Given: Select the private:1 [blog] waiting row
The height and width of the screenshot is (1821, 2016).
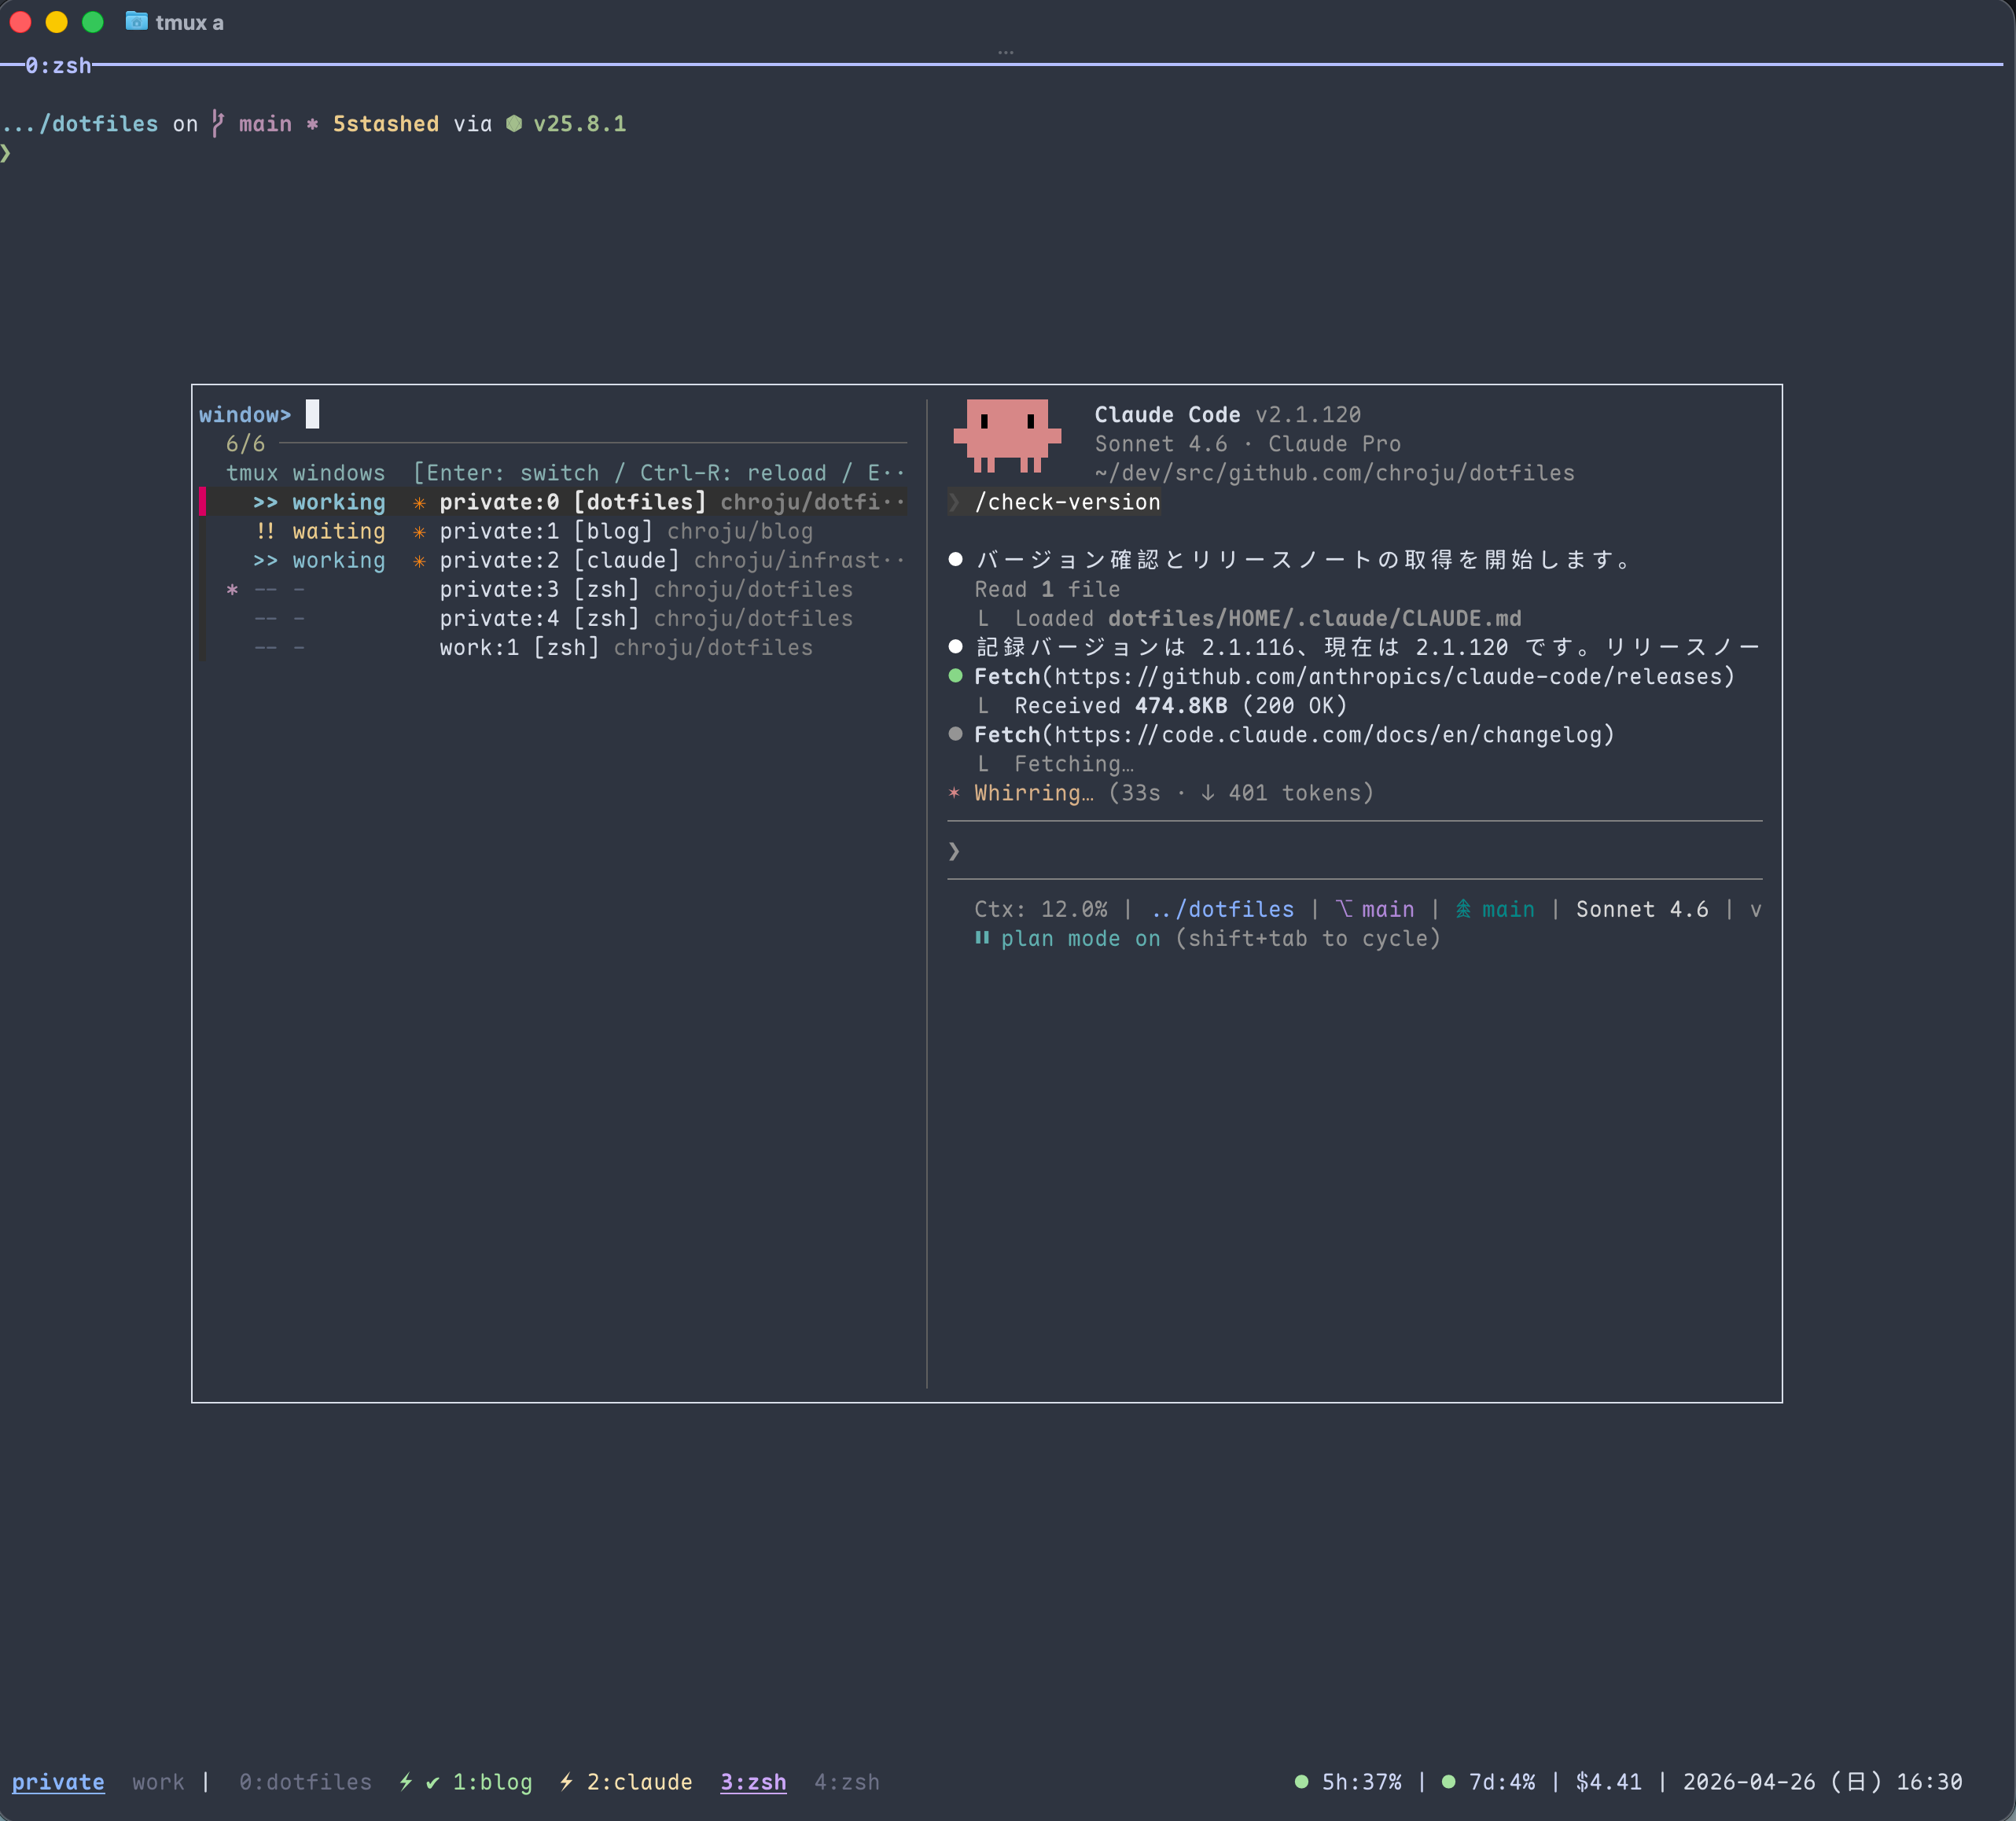Looking at the screenshot, I should point(553,531).
